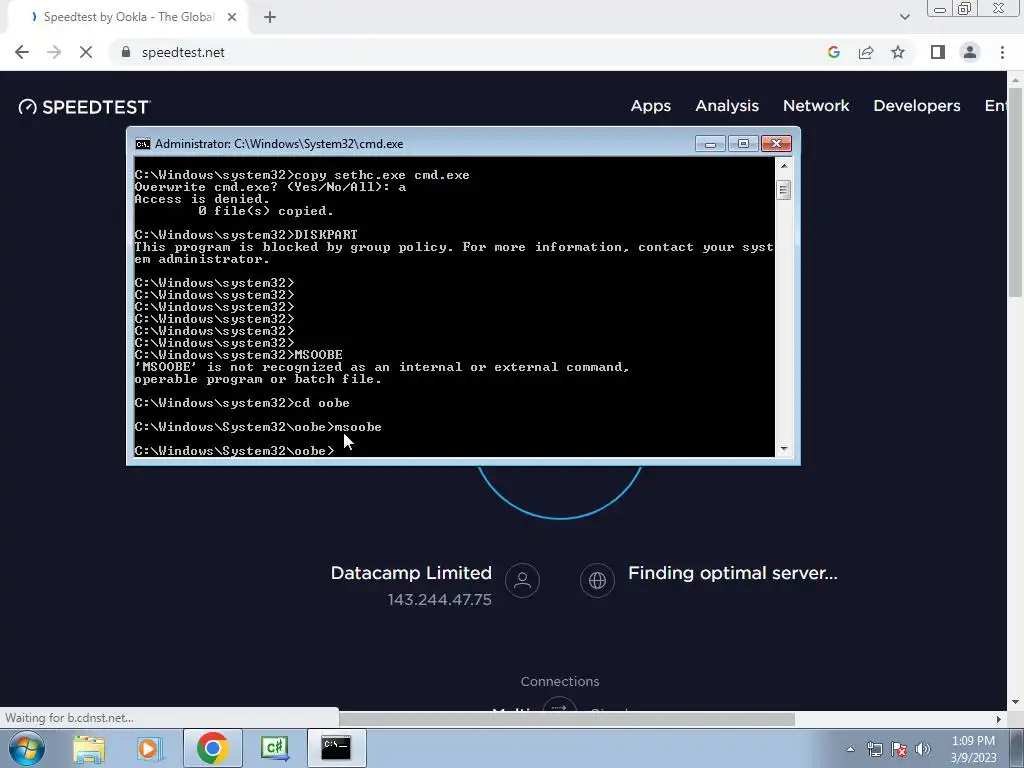Click the Chrome taskbar icon

click(212, 748)
